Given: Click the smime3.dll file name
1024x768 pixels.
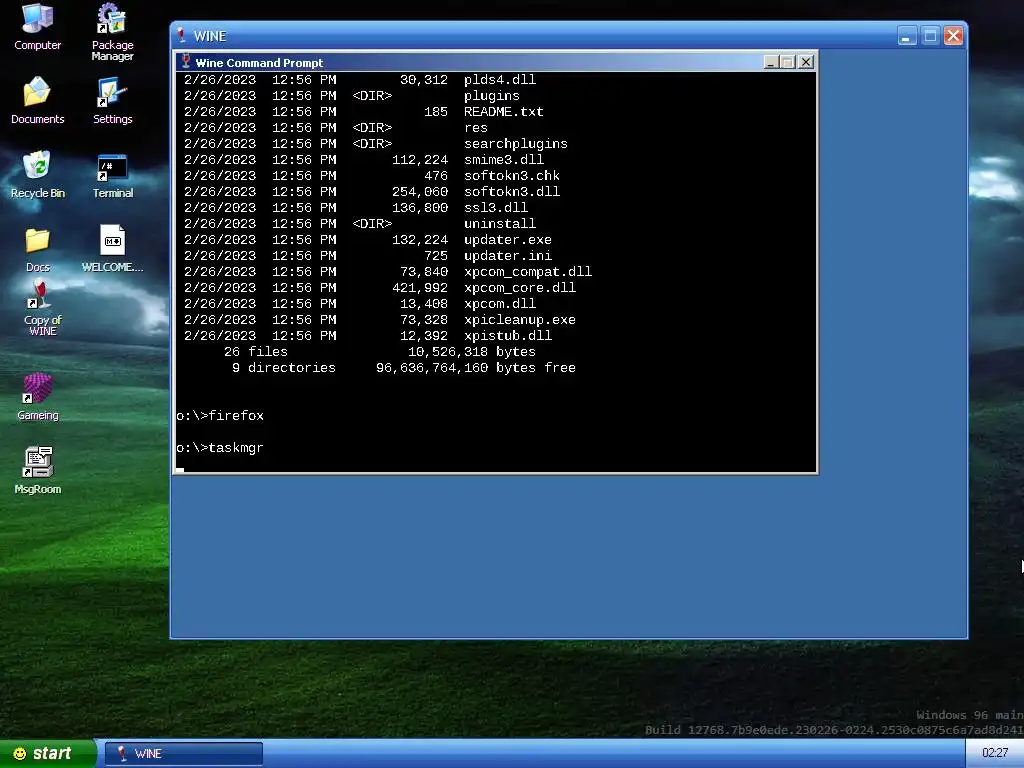Looking at the screenshot, I should [x=504, y=160].
